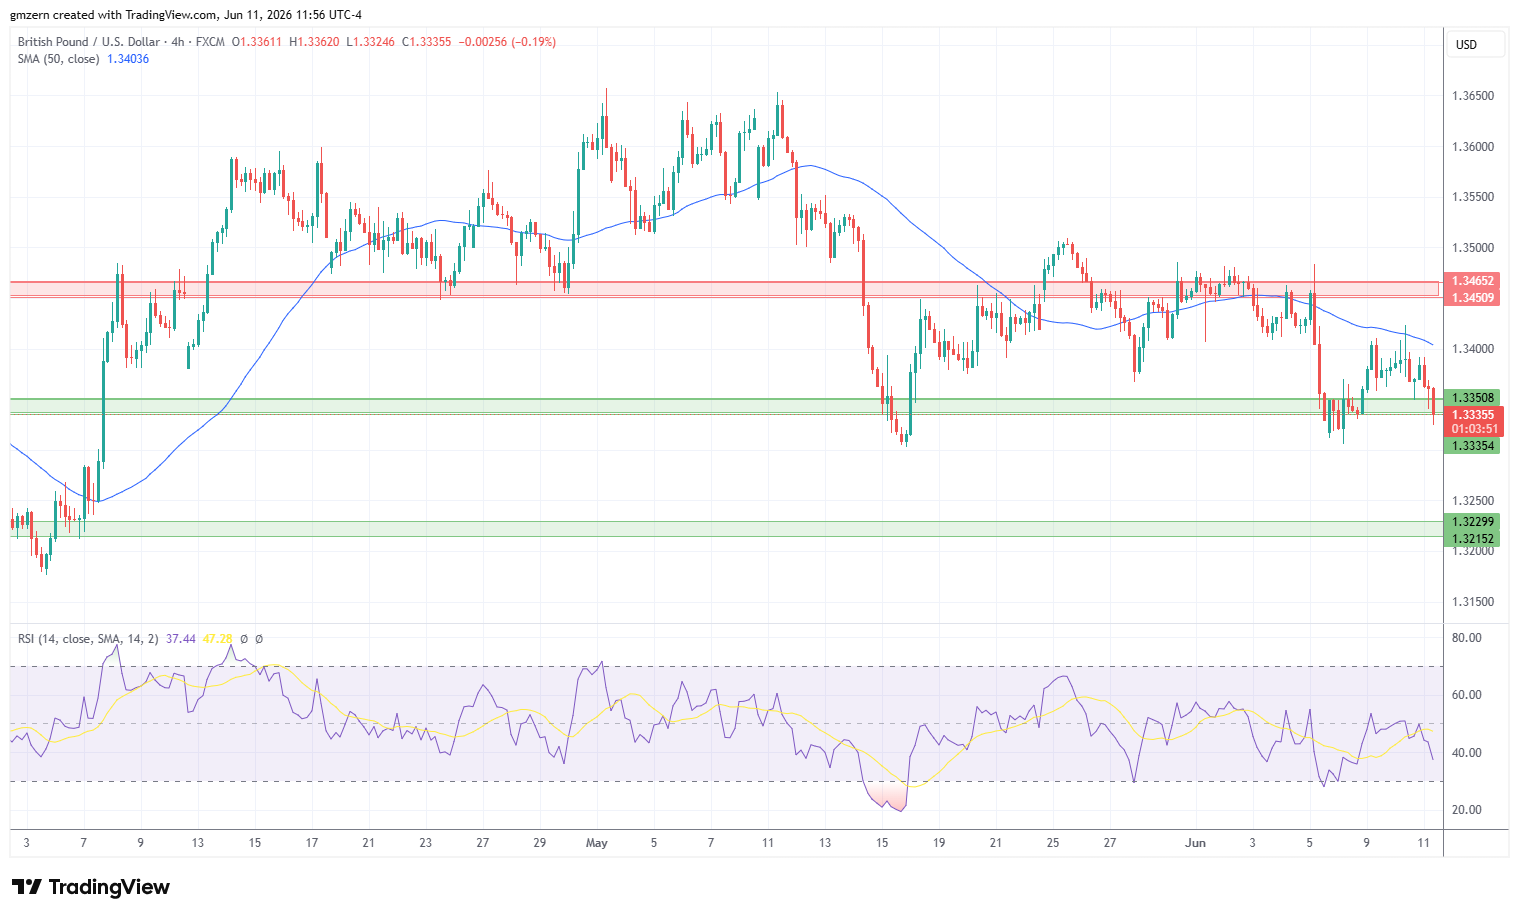Click the TradingView logo at the bottom
This screenshot has width=1519, height=917.
coord(91,887)
